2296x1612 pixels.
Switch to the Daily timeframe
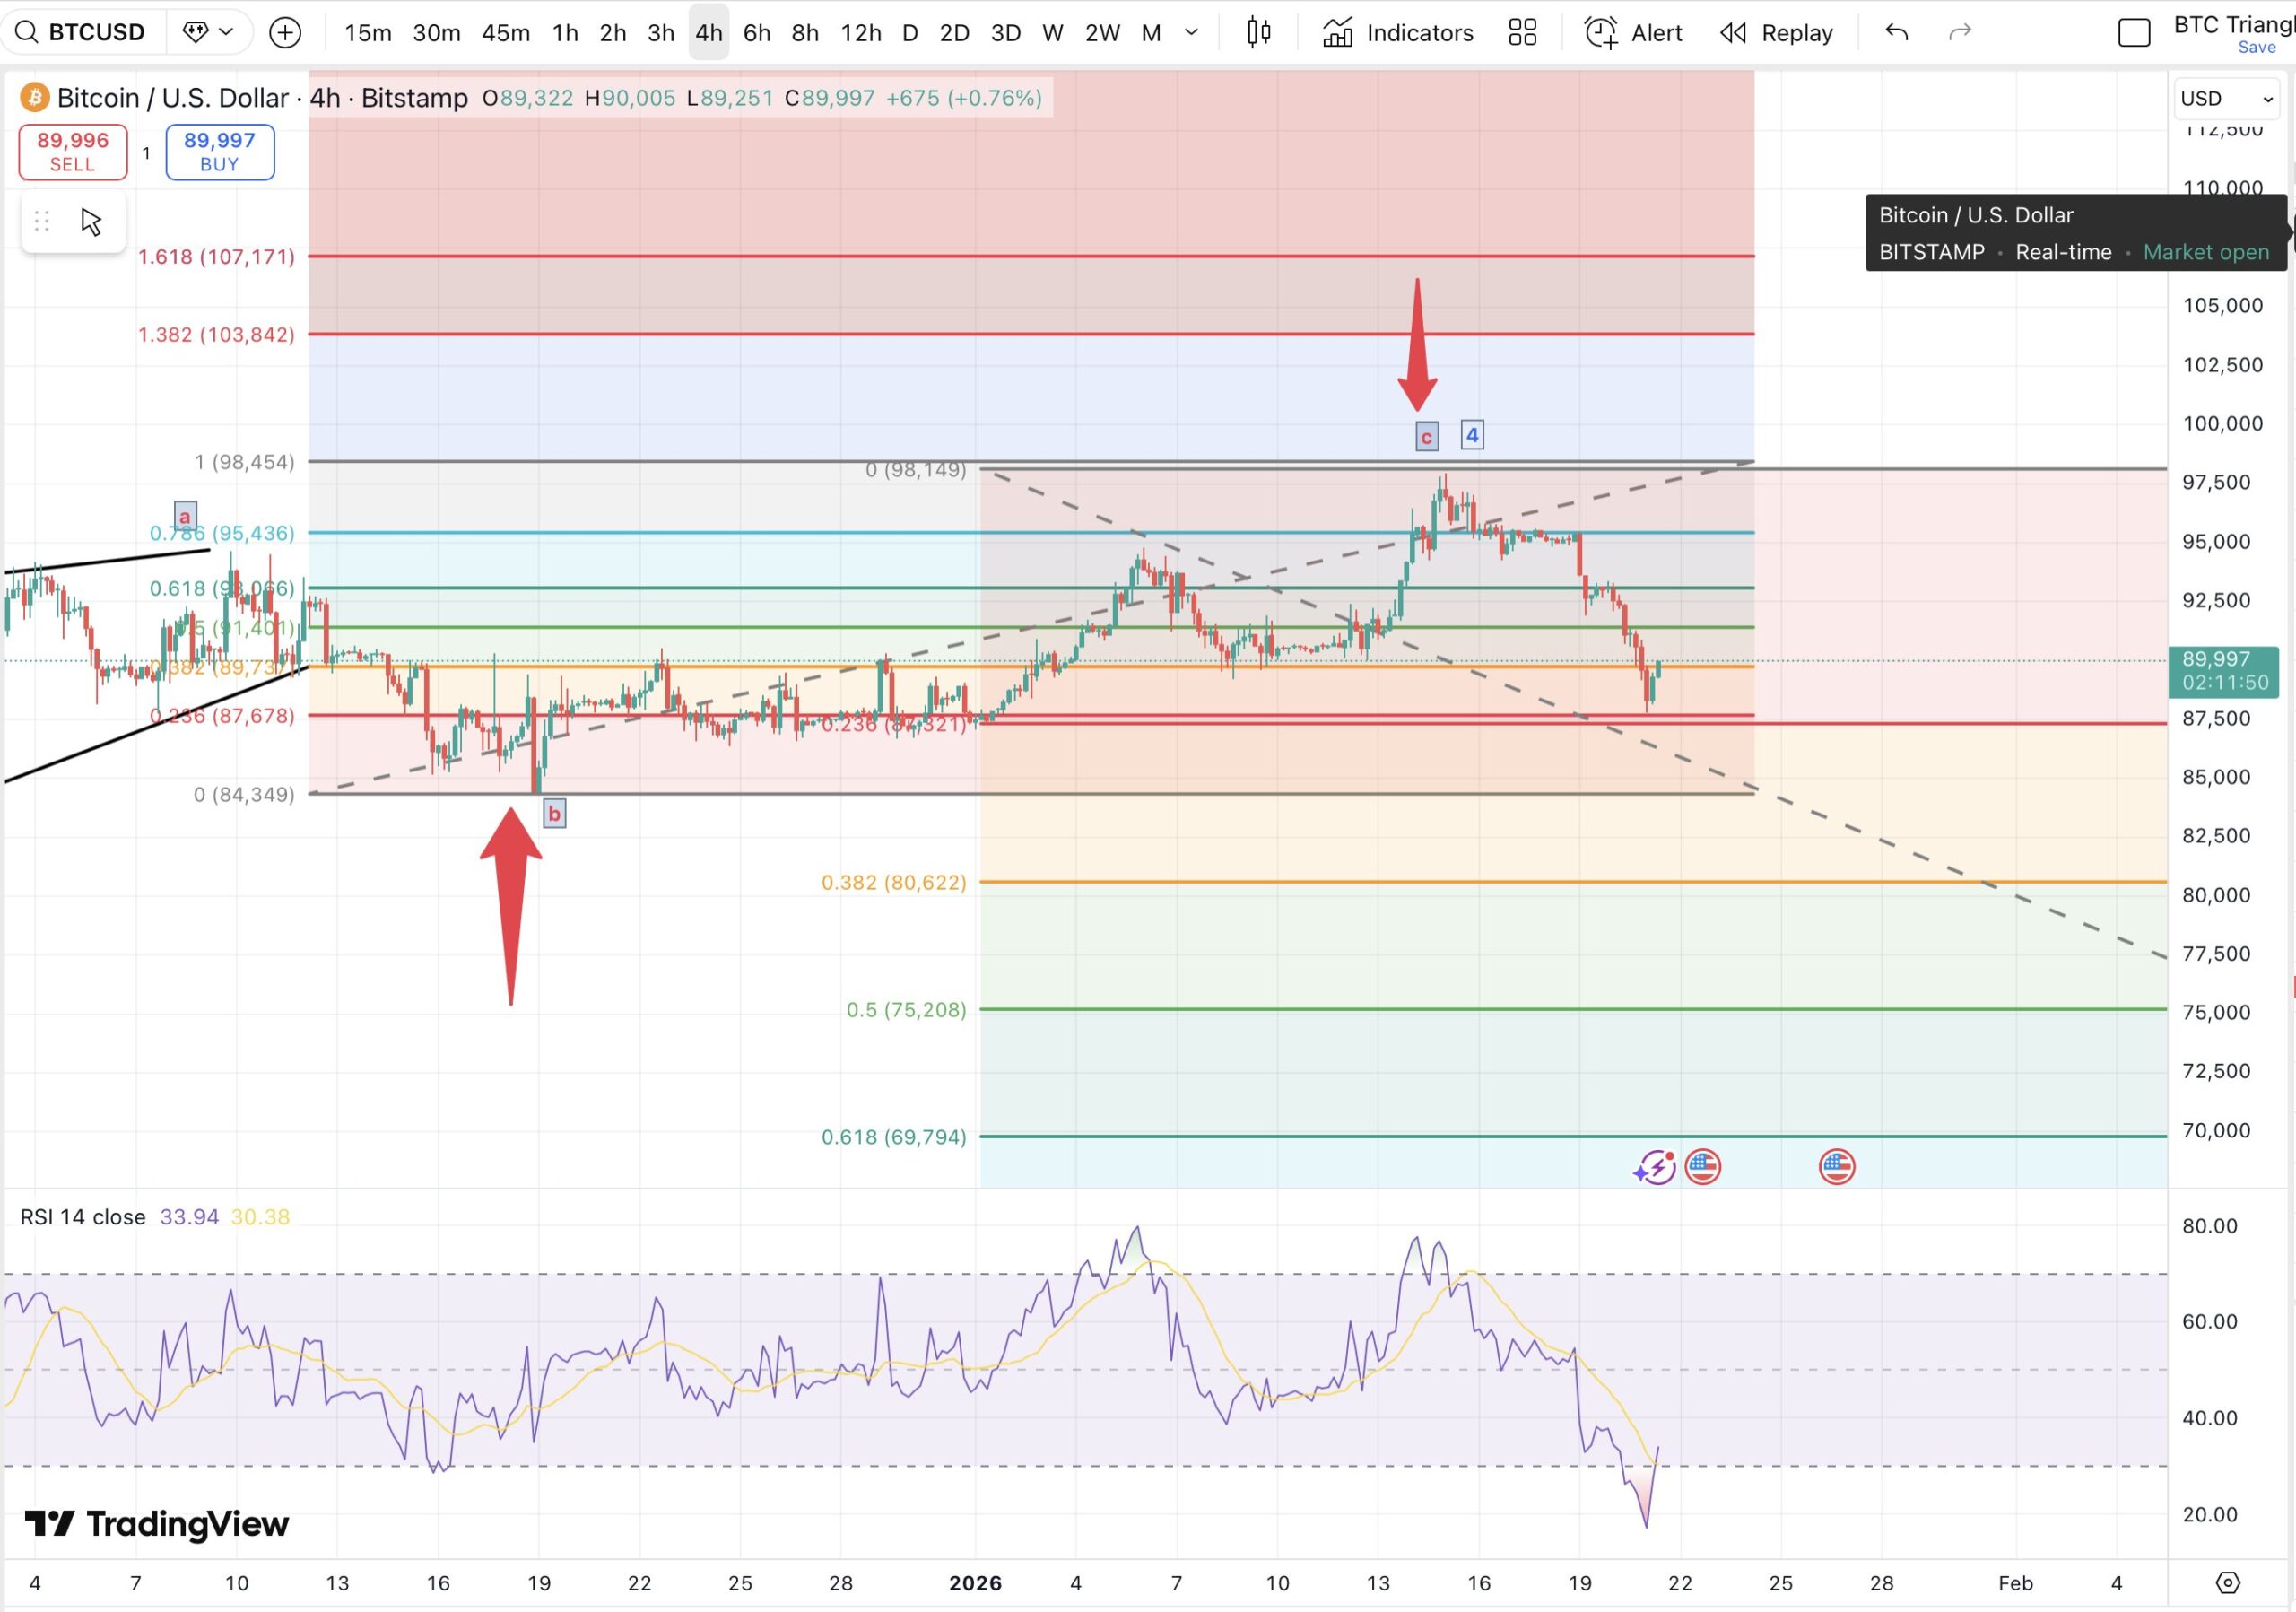click(909, 33)
